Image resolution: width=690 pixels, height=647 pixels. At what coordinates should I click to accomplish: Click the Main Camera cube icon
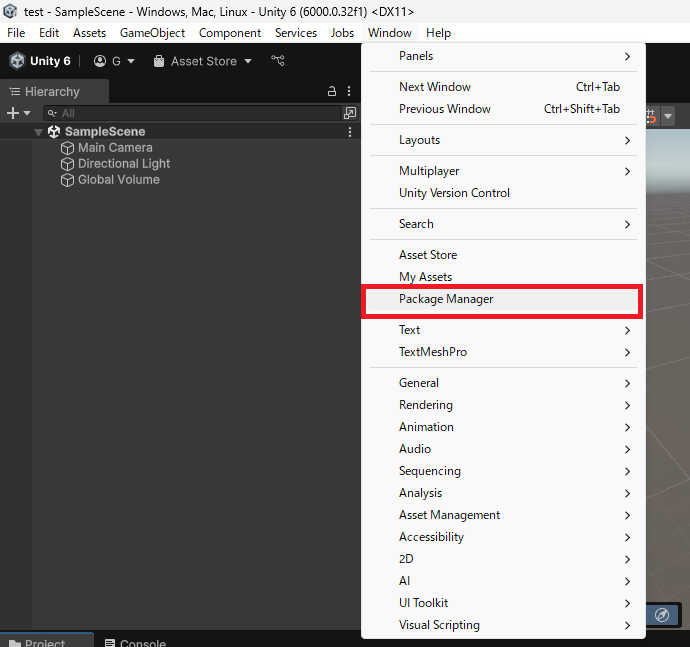(x=67, y=148)
